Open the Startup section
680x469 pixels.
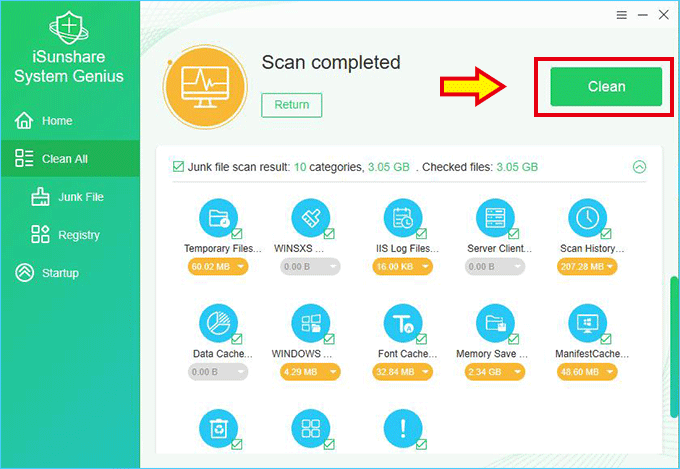70,272
